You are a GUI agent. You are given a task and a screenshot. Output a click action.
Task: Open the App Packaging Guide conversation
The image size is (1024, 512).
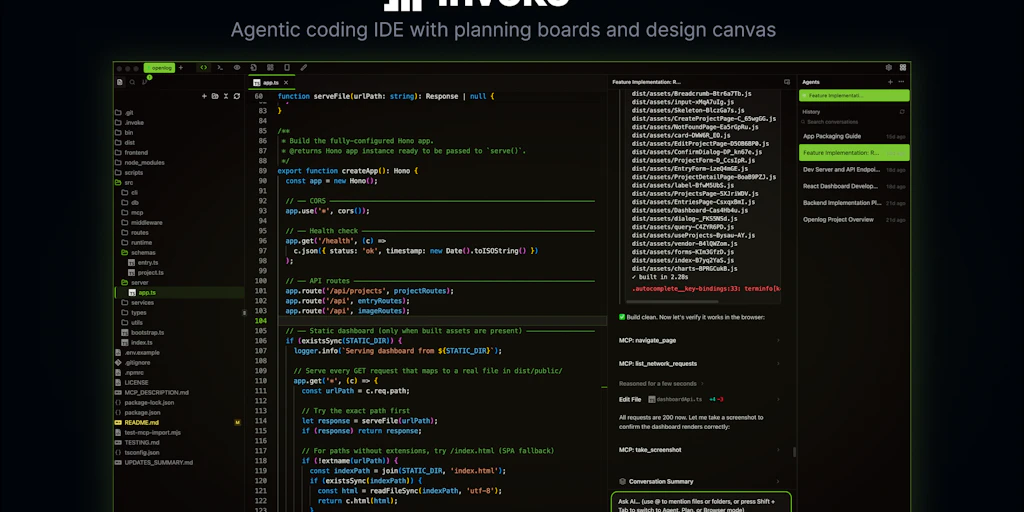pyautogui.click(x=854, y=136)
